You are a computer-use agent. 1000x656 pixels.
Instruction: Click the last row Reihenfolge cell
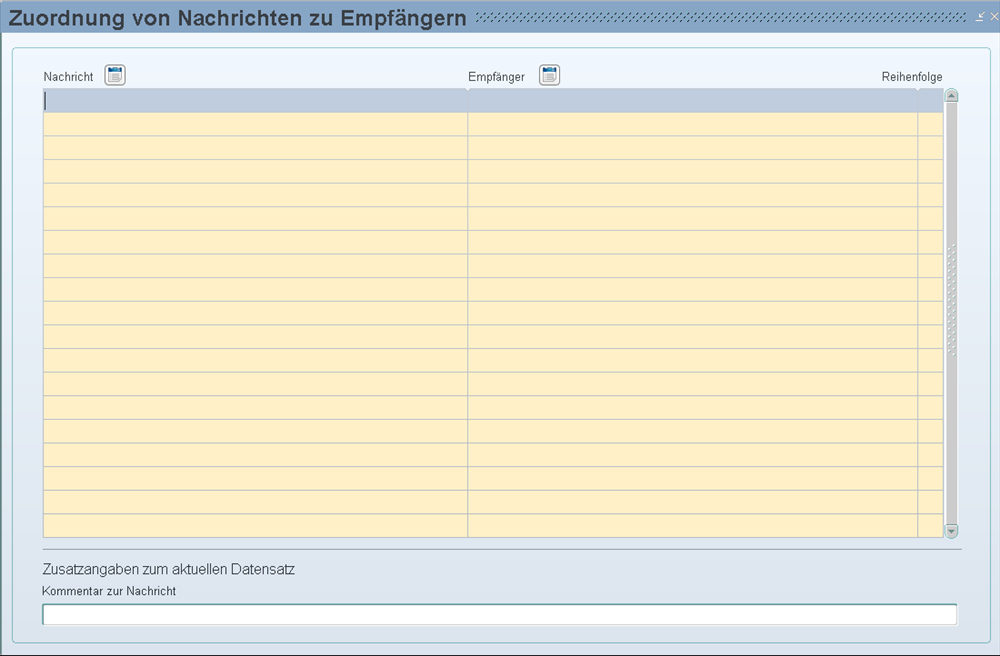(x=930, y=526)
